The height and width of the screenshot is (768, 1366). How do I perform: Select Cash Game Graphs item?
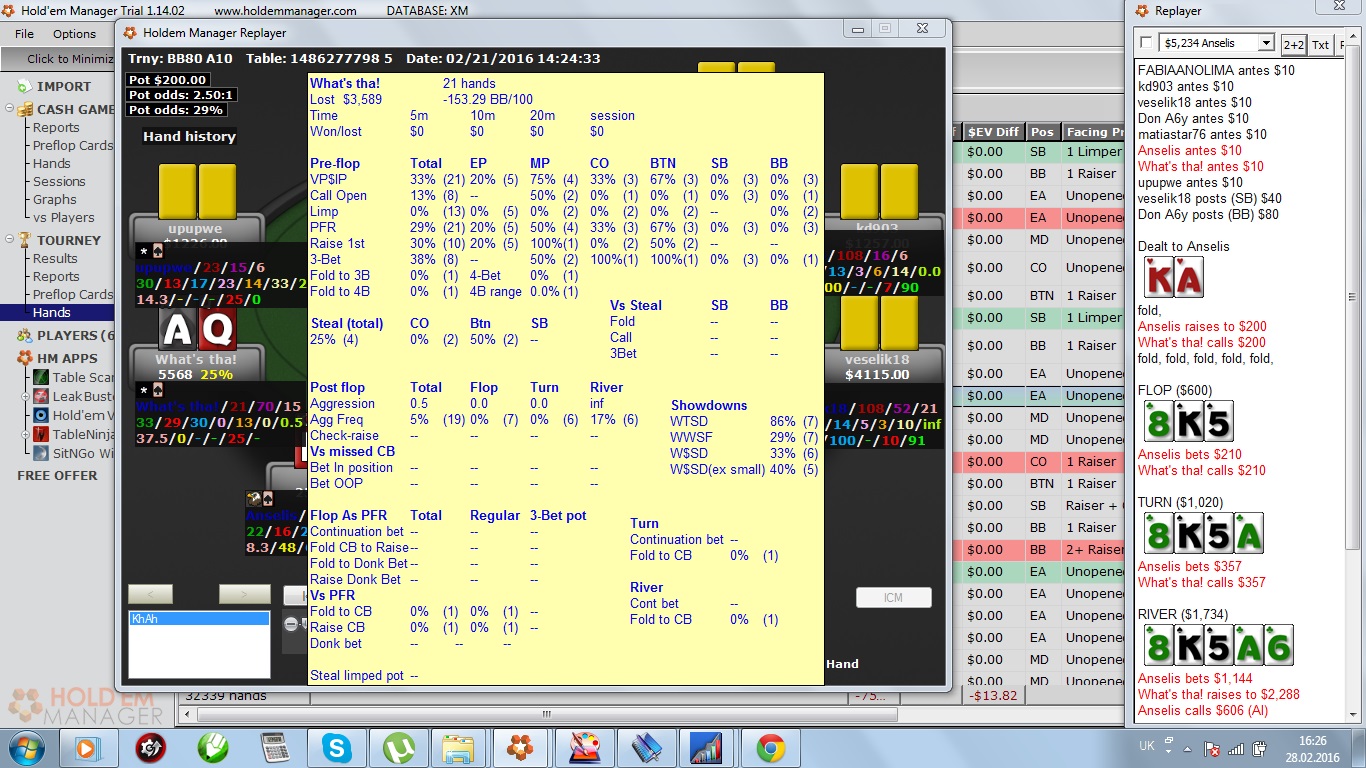click(55, 199)
